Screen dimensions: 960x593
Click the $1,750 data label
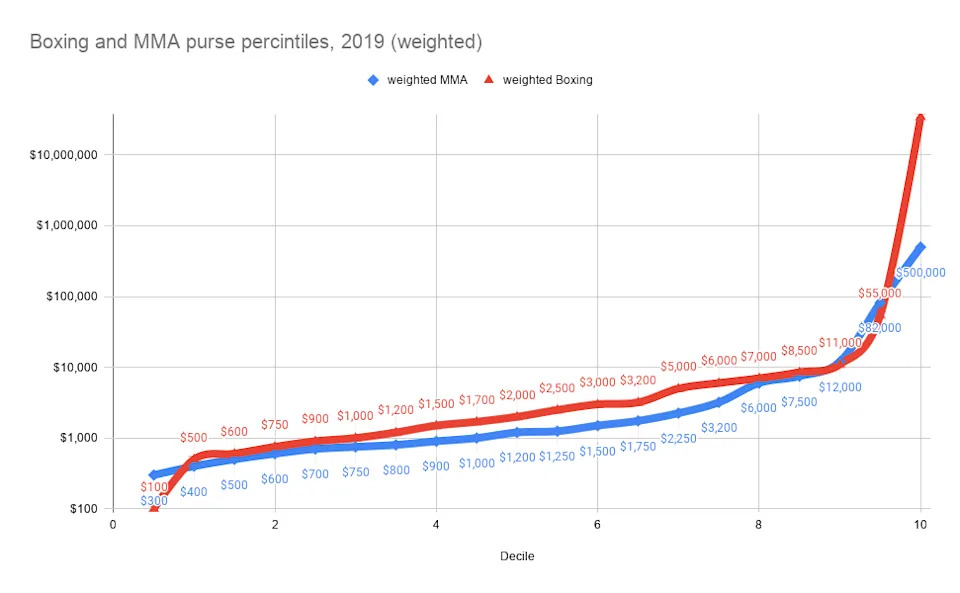[637, 446]
